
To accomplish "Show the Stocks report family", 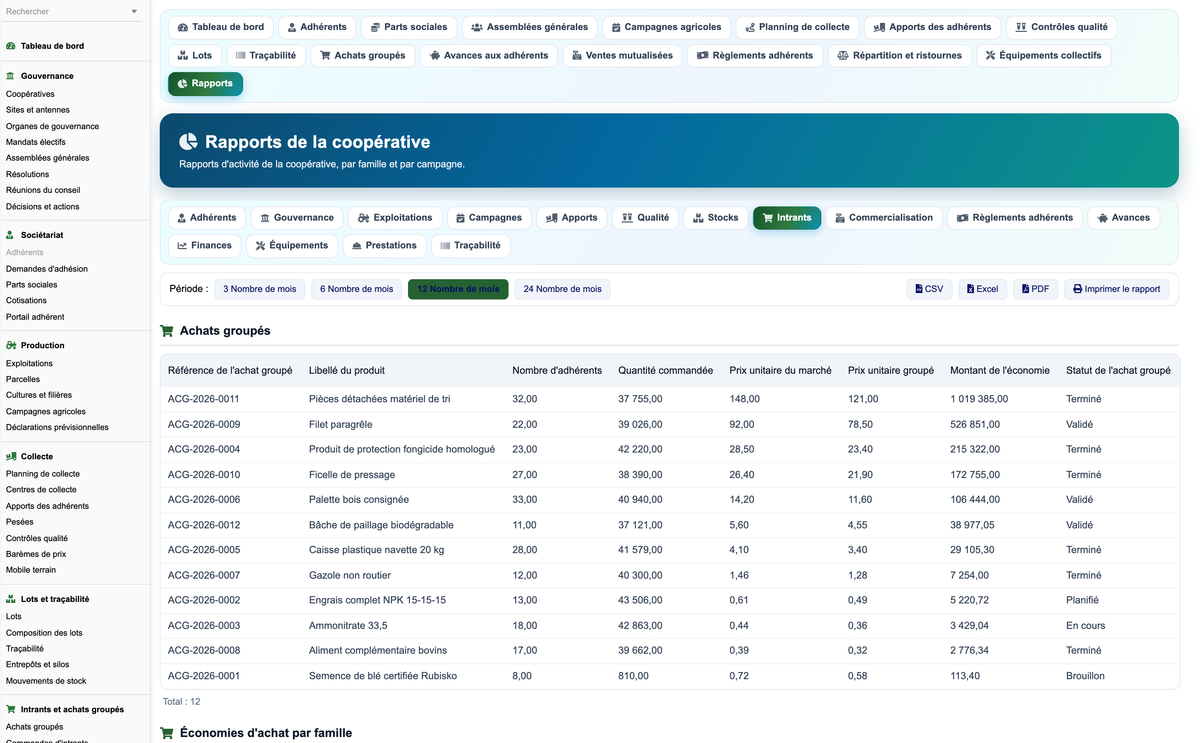I will (715, 217).
